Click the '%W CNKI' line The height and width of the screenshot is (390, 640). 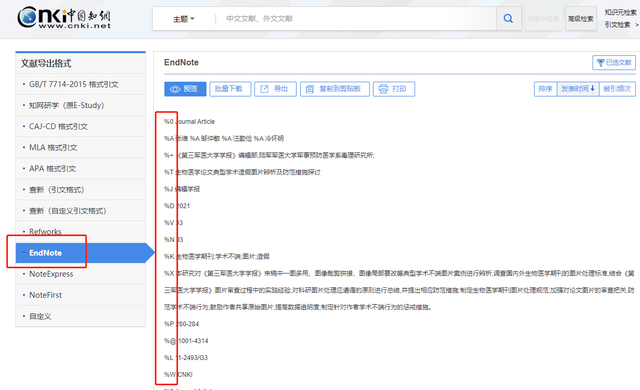[x=178, y=374]
